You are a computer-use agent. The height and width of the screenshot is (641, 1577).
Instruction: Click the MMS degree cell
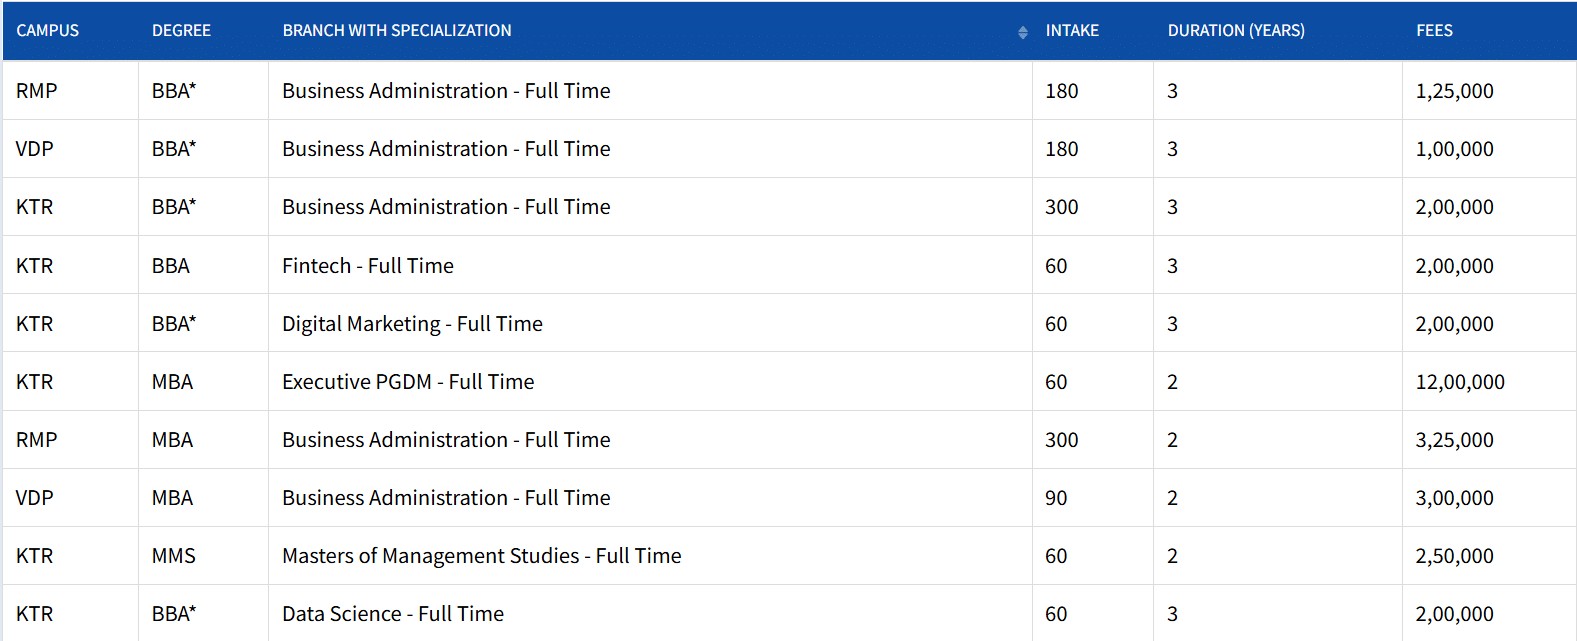[174, 556]
